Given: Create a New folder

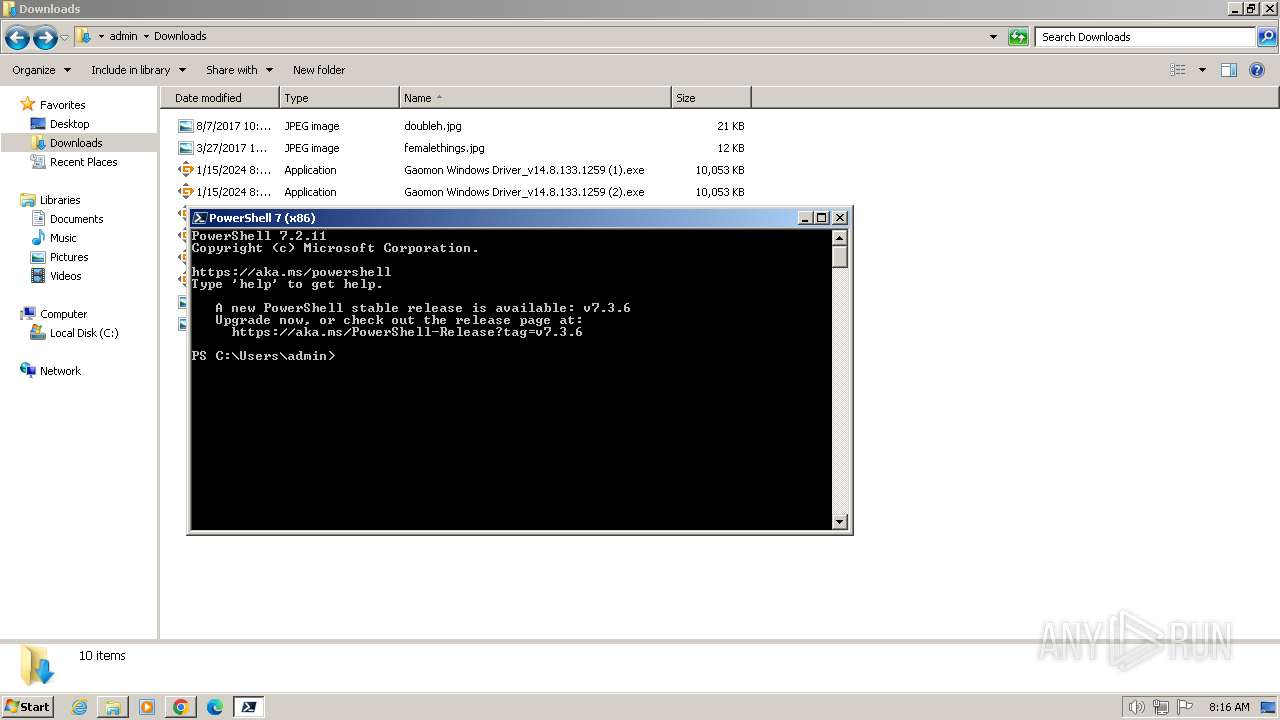Looking at the screenshot, I should click(319, 70).
